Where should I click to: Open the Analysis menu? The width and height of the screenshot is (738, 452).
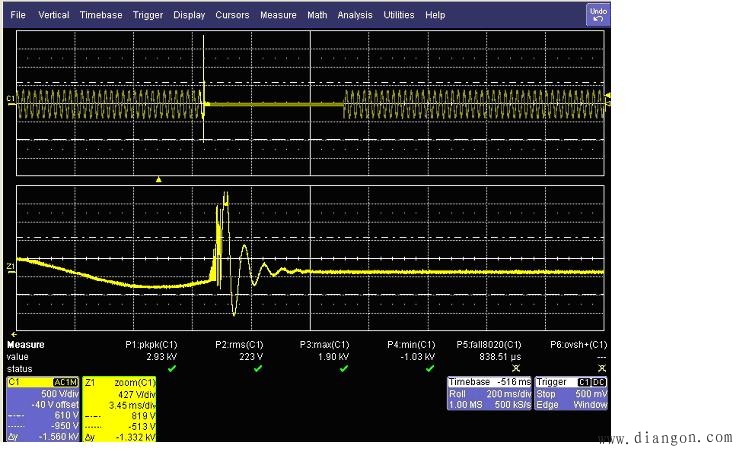[x=354, y=16]
